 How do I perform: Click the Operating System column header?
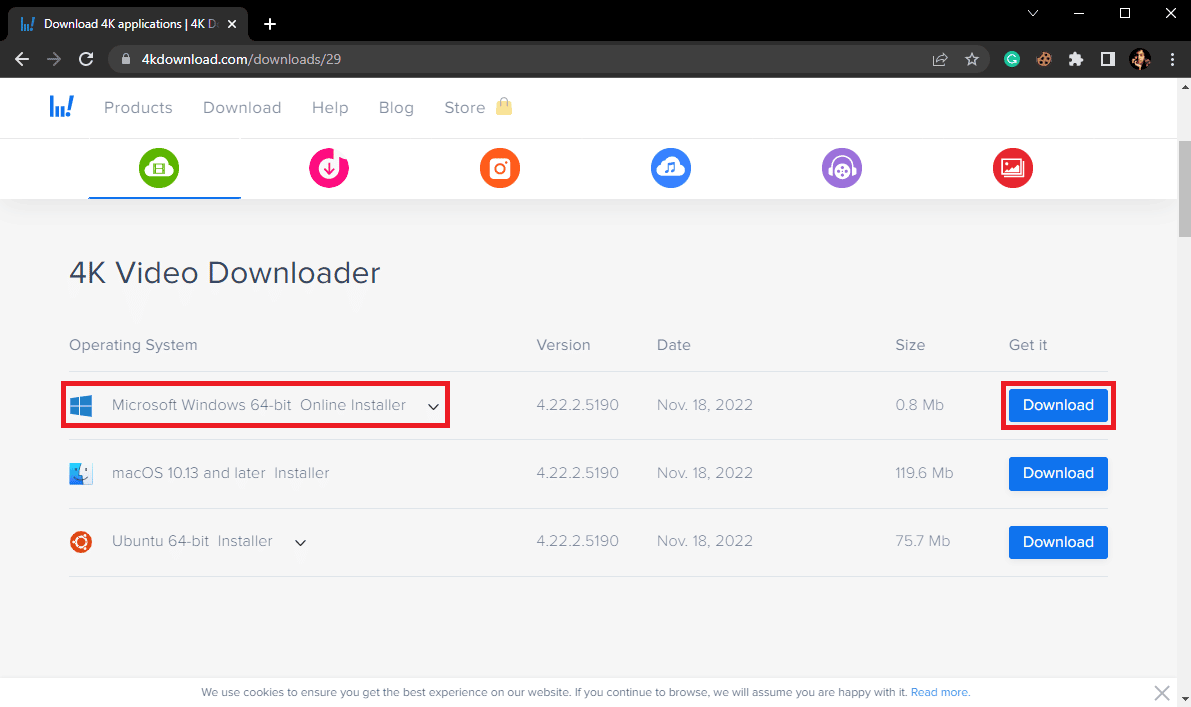pyautogui.click(x=133, y=346)
